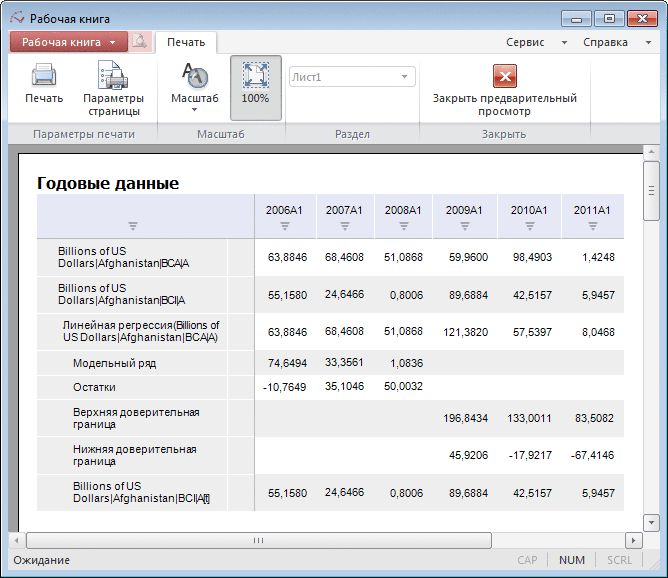Close preview with red X icon
The width and height of the screenshot is (668, 578).
pyautogui.click(x=504, y=76)
